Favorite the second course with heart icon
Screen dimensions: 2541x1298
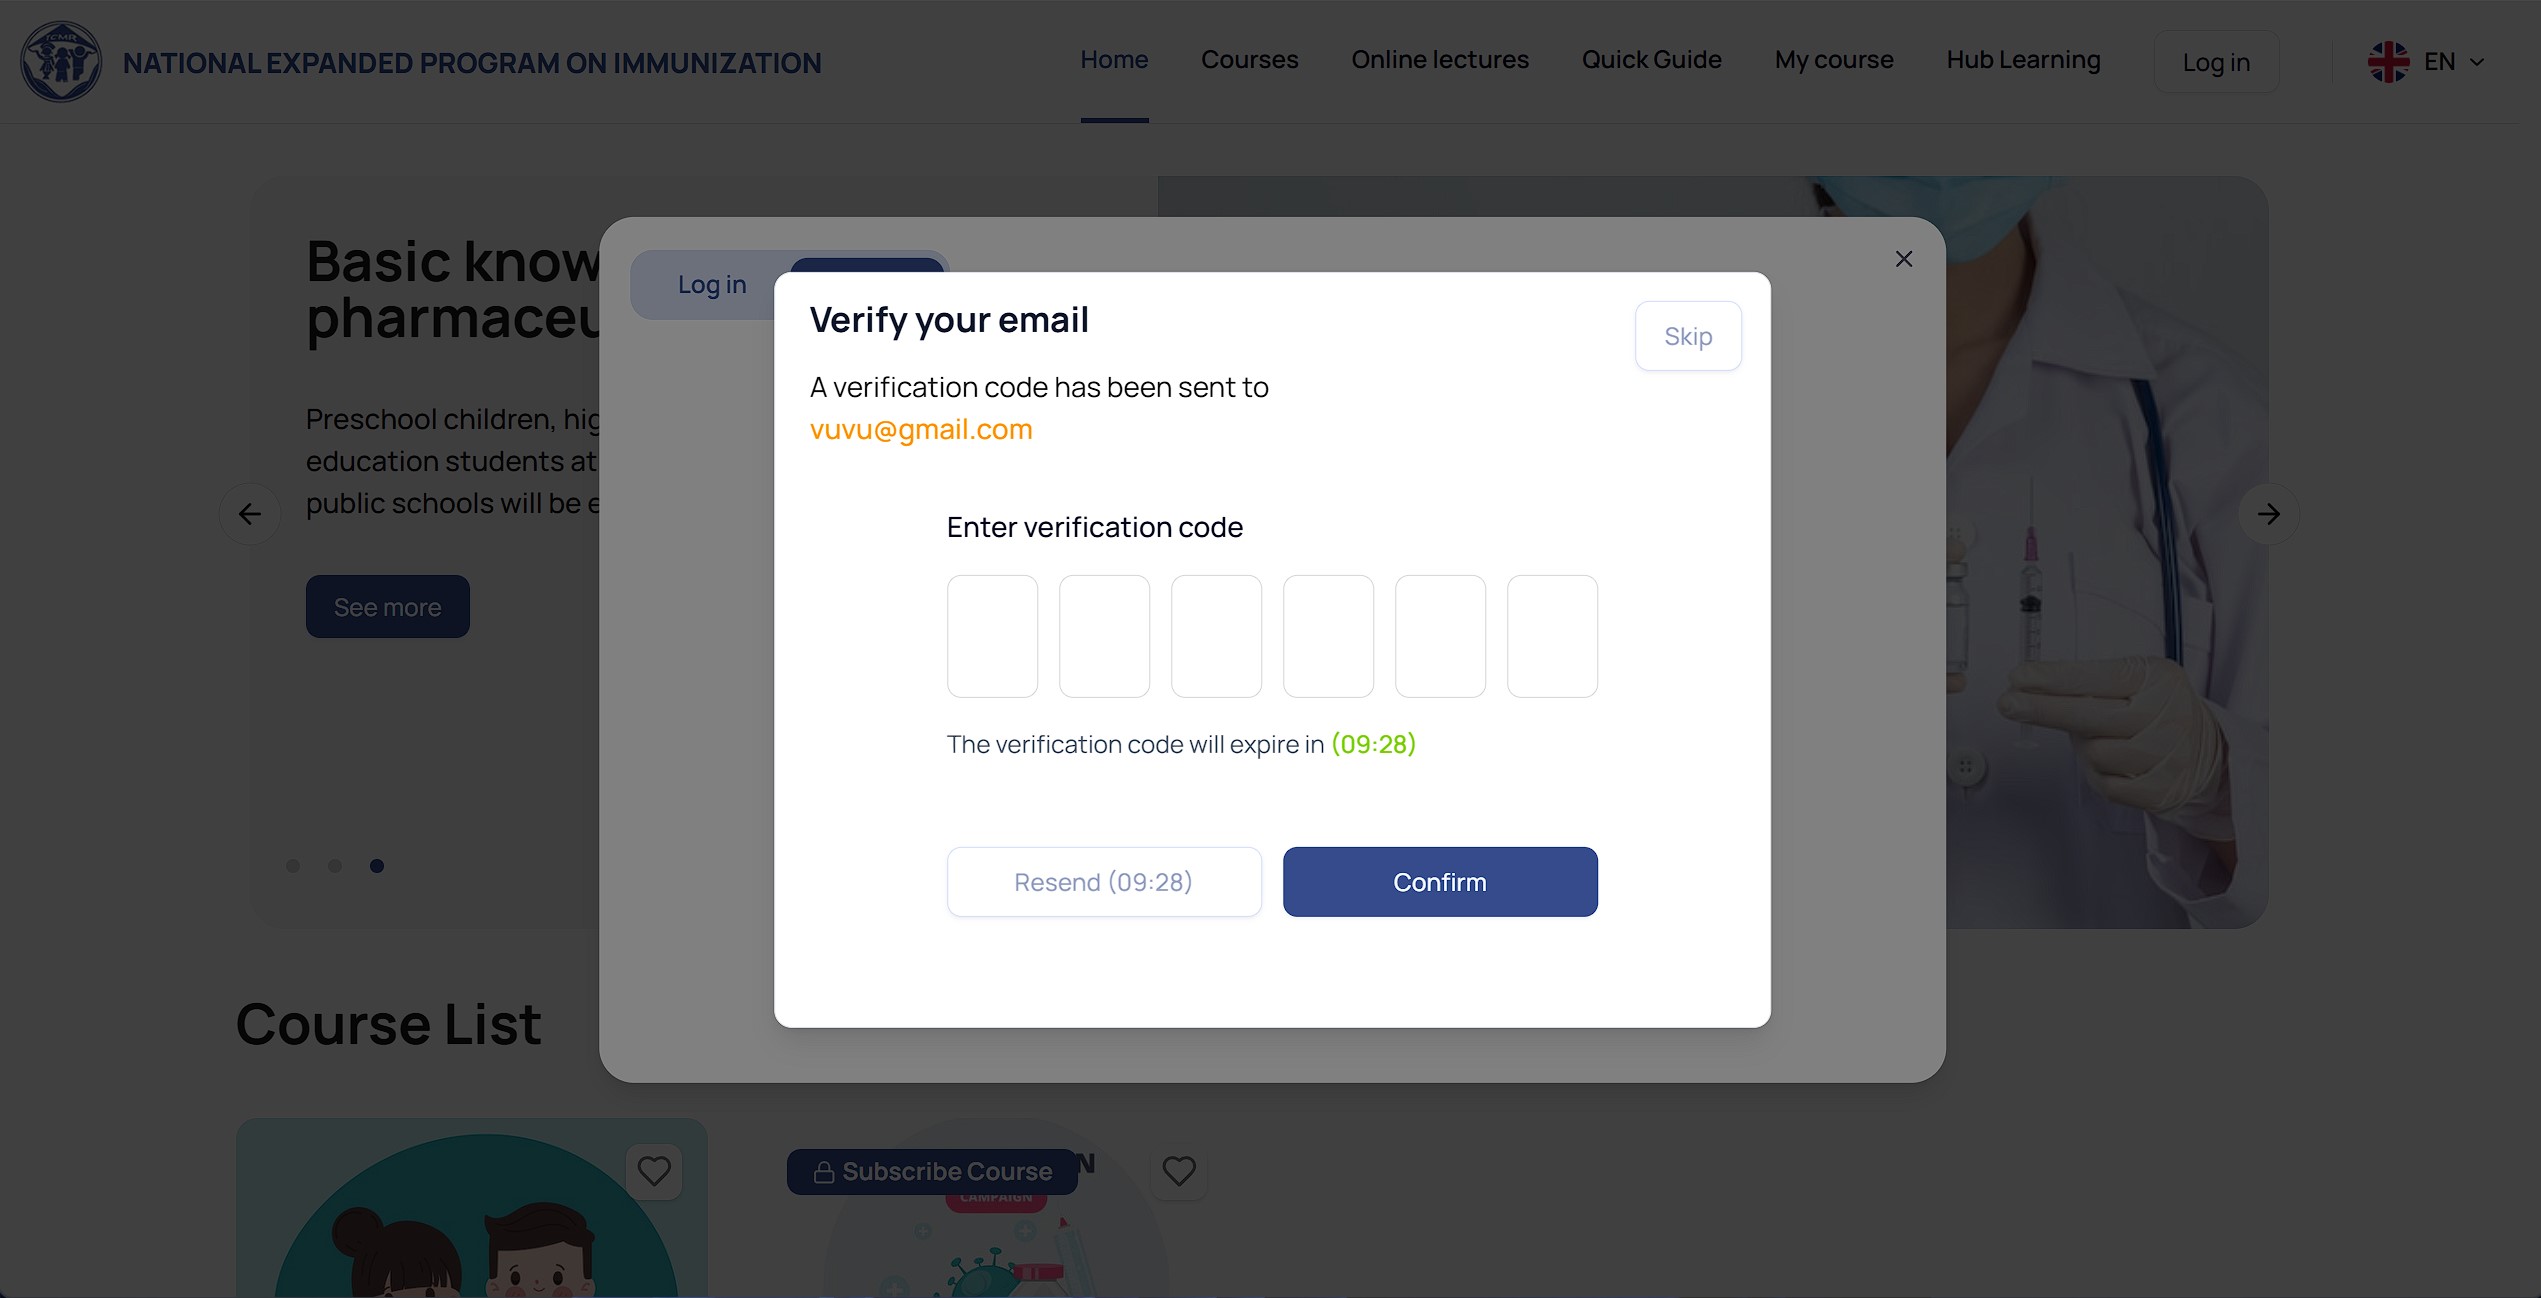[x=1179, y=1170]
